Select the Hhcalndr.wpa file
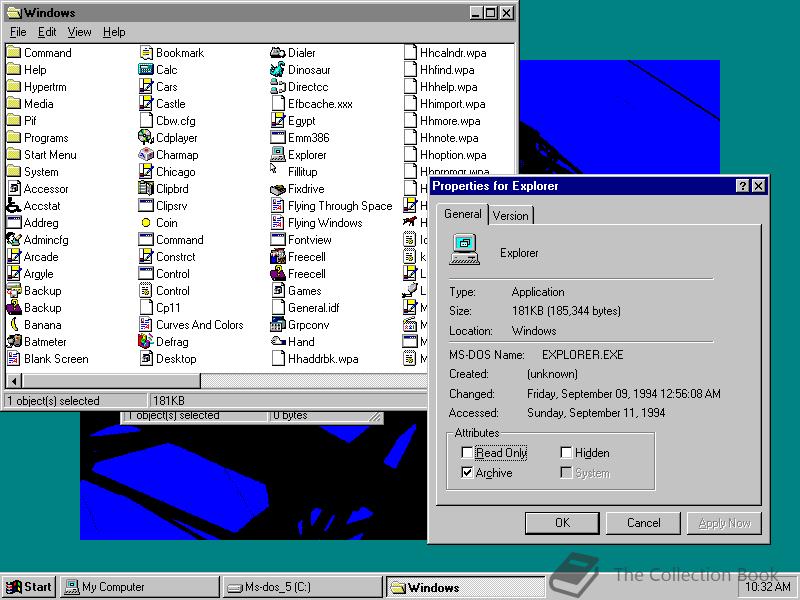The height and width of the screenshot is (600, 800). coord(445,53)
